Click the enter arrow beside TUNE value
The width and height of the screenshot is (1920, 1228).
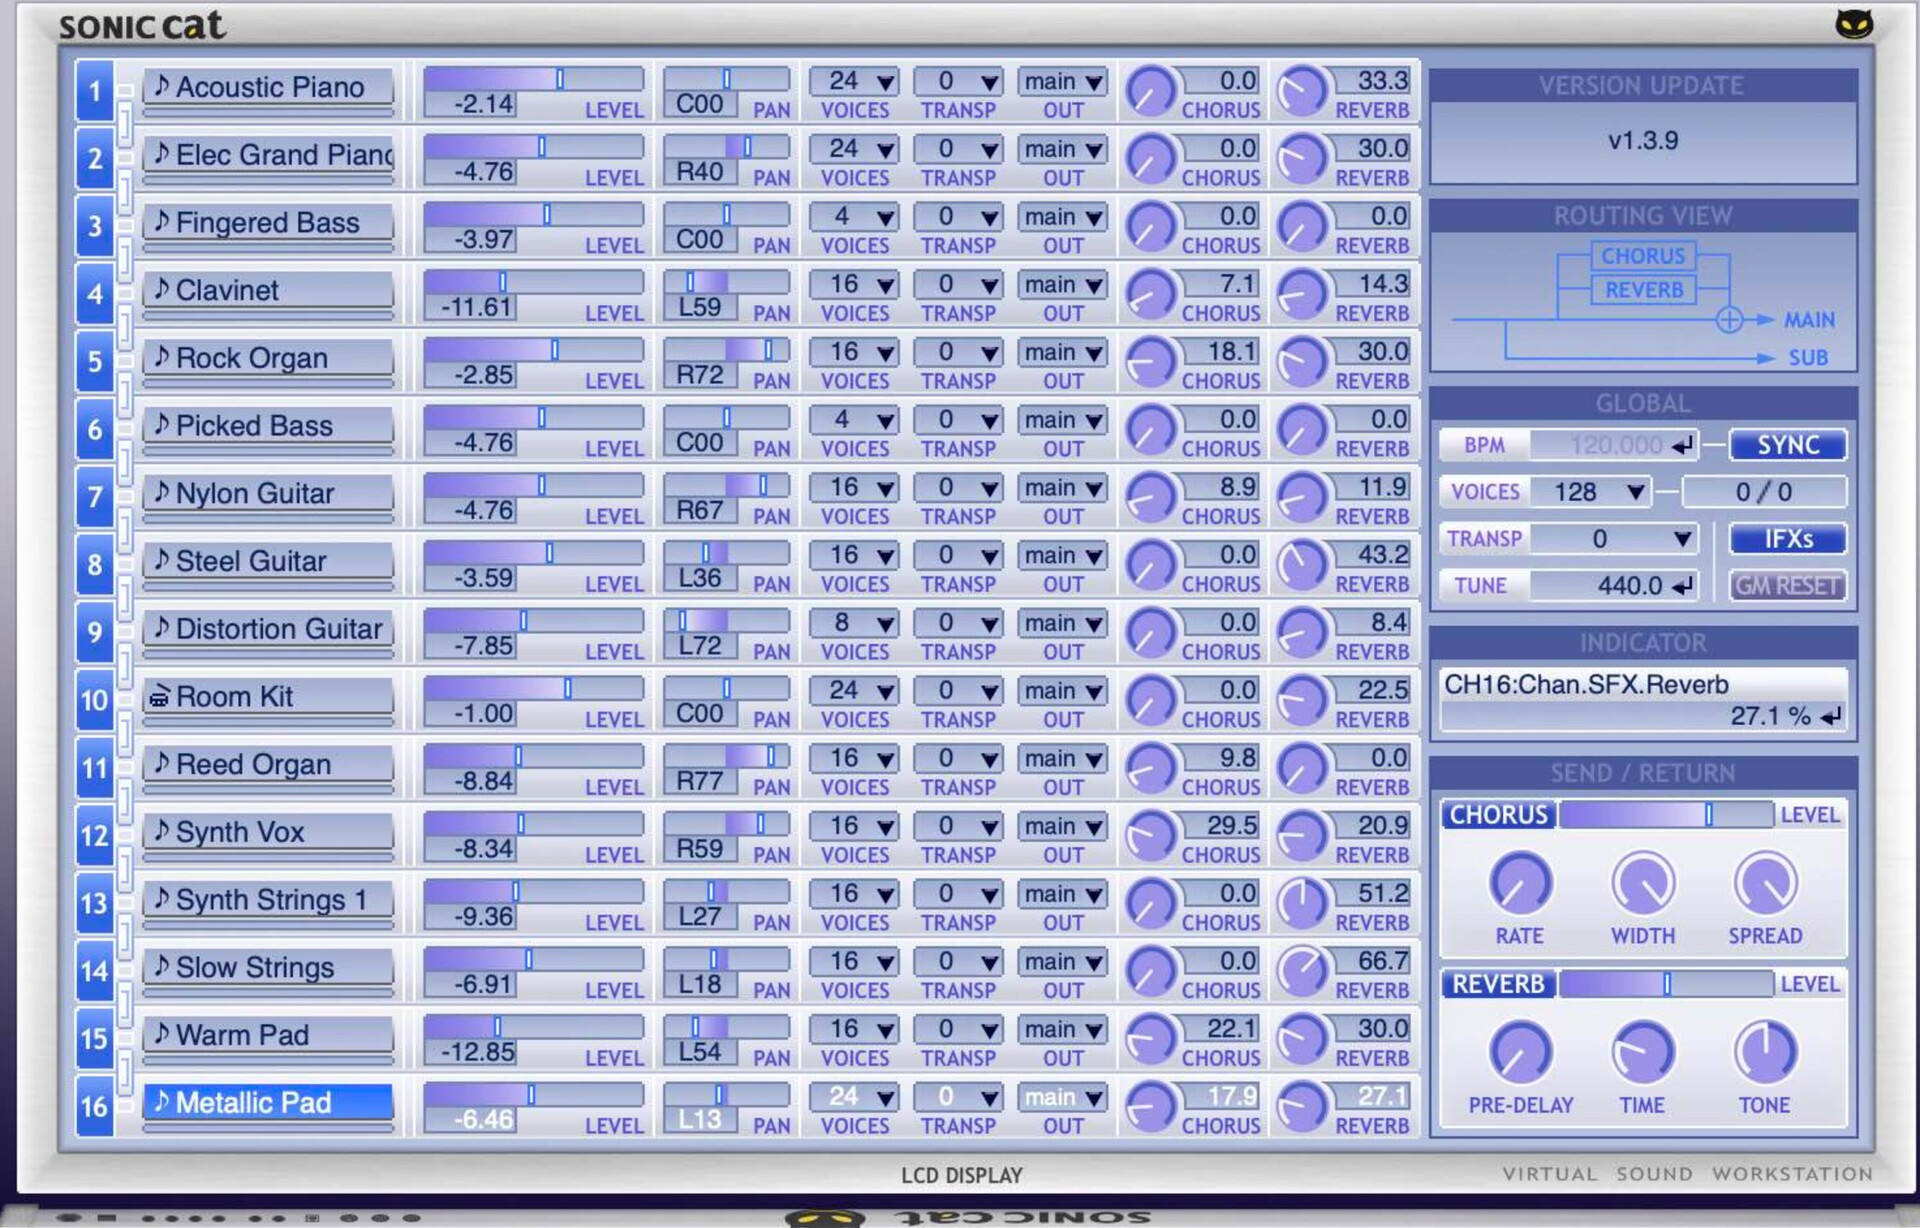pyautogui.click(x=1684, y=585)
